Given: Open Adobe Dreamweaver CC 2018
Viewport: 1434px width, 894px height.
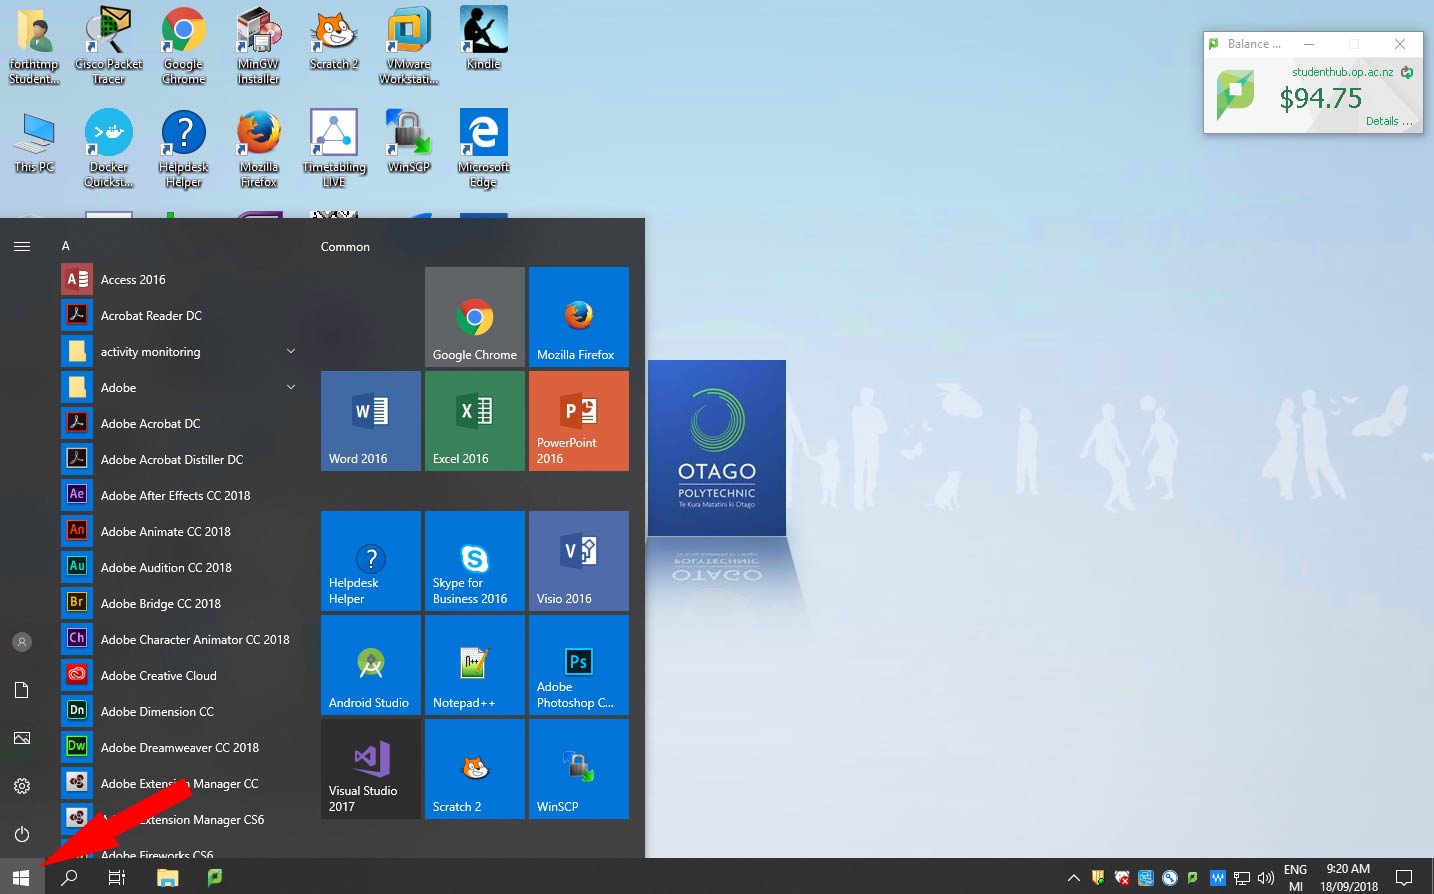Looking at the screenshot, I should [x=180, y=748].
